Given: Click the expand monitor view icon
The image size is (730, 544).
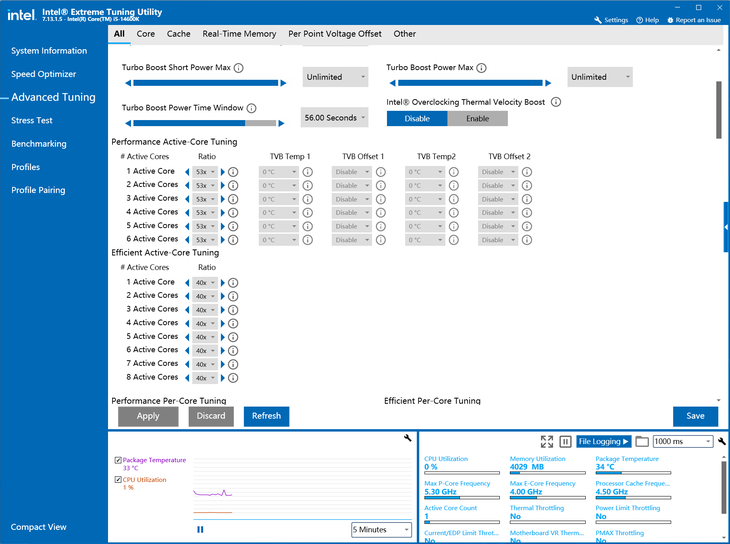Looking at the screenshot, I should click(547, 441).
